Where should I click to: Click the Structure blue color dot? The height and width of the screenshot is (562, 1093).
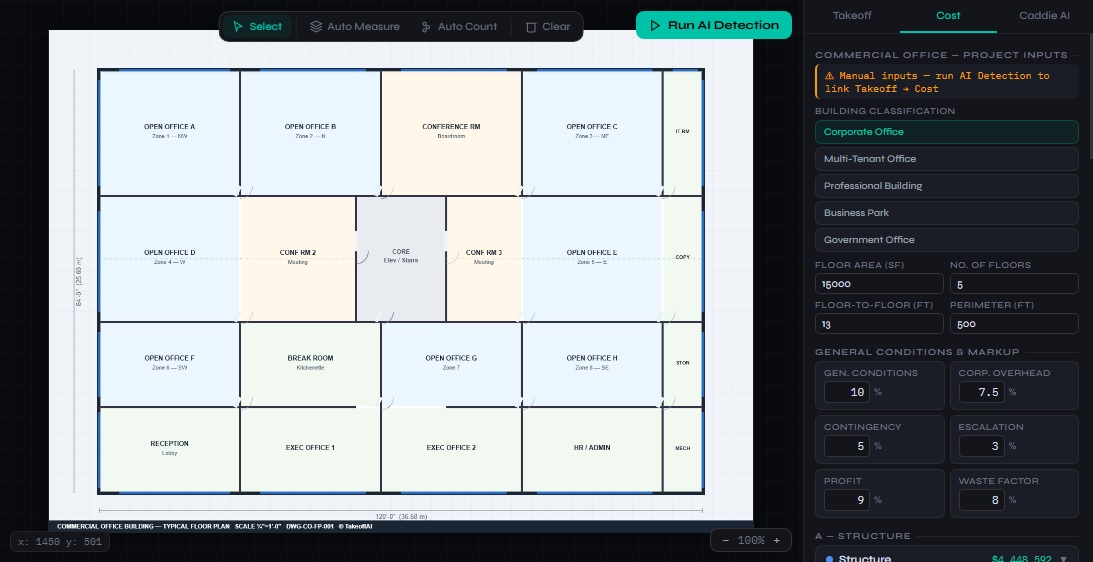829,559
